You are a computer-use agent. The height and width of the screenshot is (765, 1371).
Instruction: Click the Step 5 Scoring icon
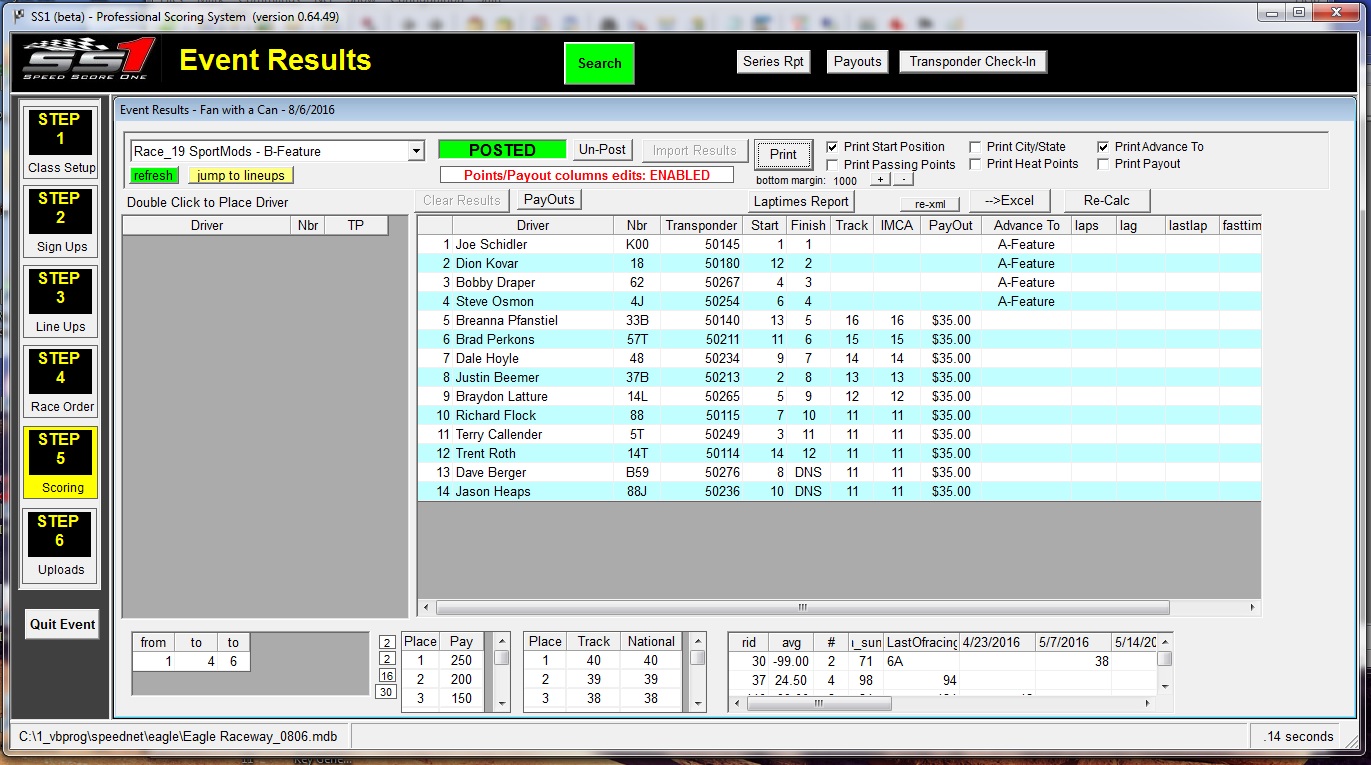[x=60, y=462]
